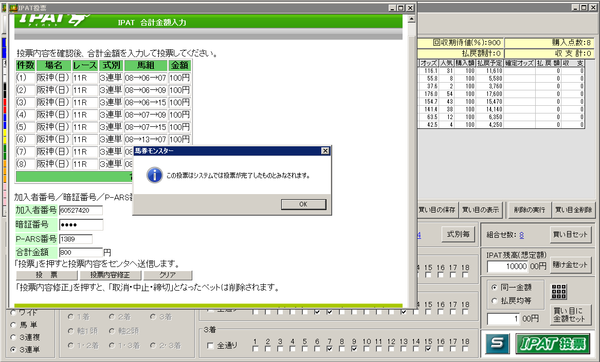Select the 同一金額 radio option
Viewport: 600px width, 362px height.
click(x=494, y=287)
